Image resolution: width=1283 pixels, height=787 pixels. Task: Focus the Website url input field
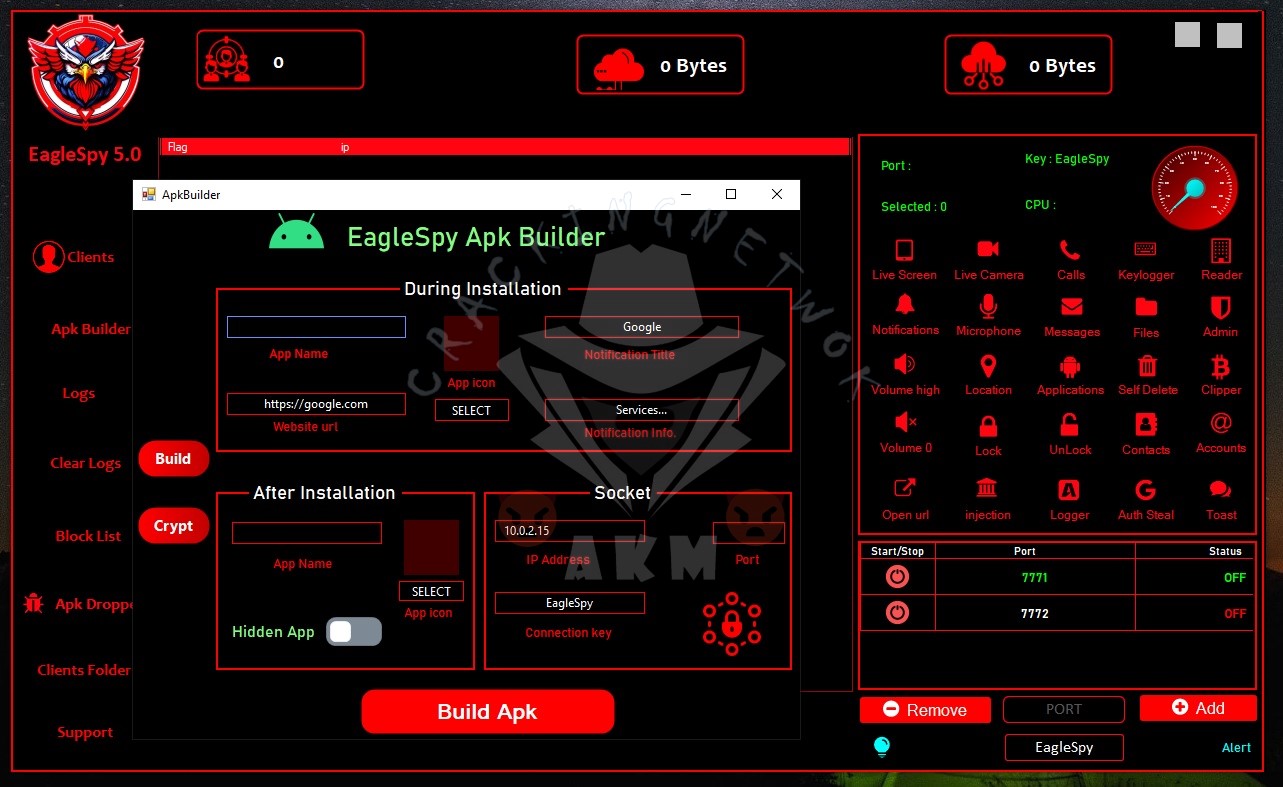pyautogui.click(x=316, y=404)
